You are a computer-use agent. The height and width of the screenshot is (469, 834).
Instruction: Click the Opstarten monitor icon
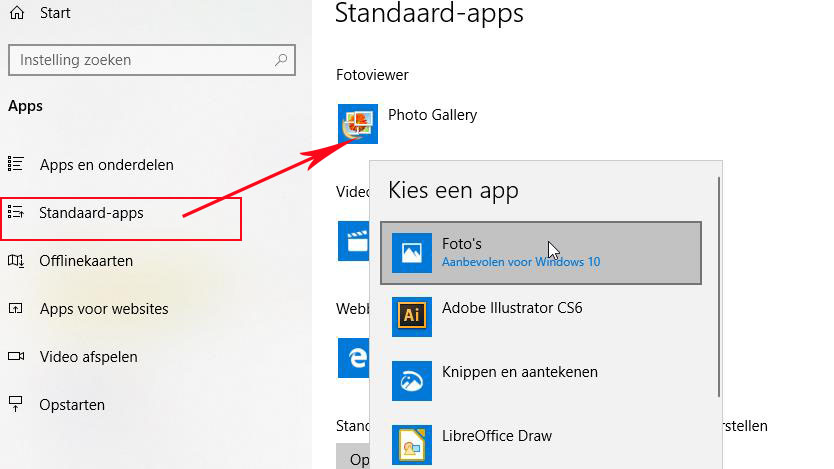16,405
